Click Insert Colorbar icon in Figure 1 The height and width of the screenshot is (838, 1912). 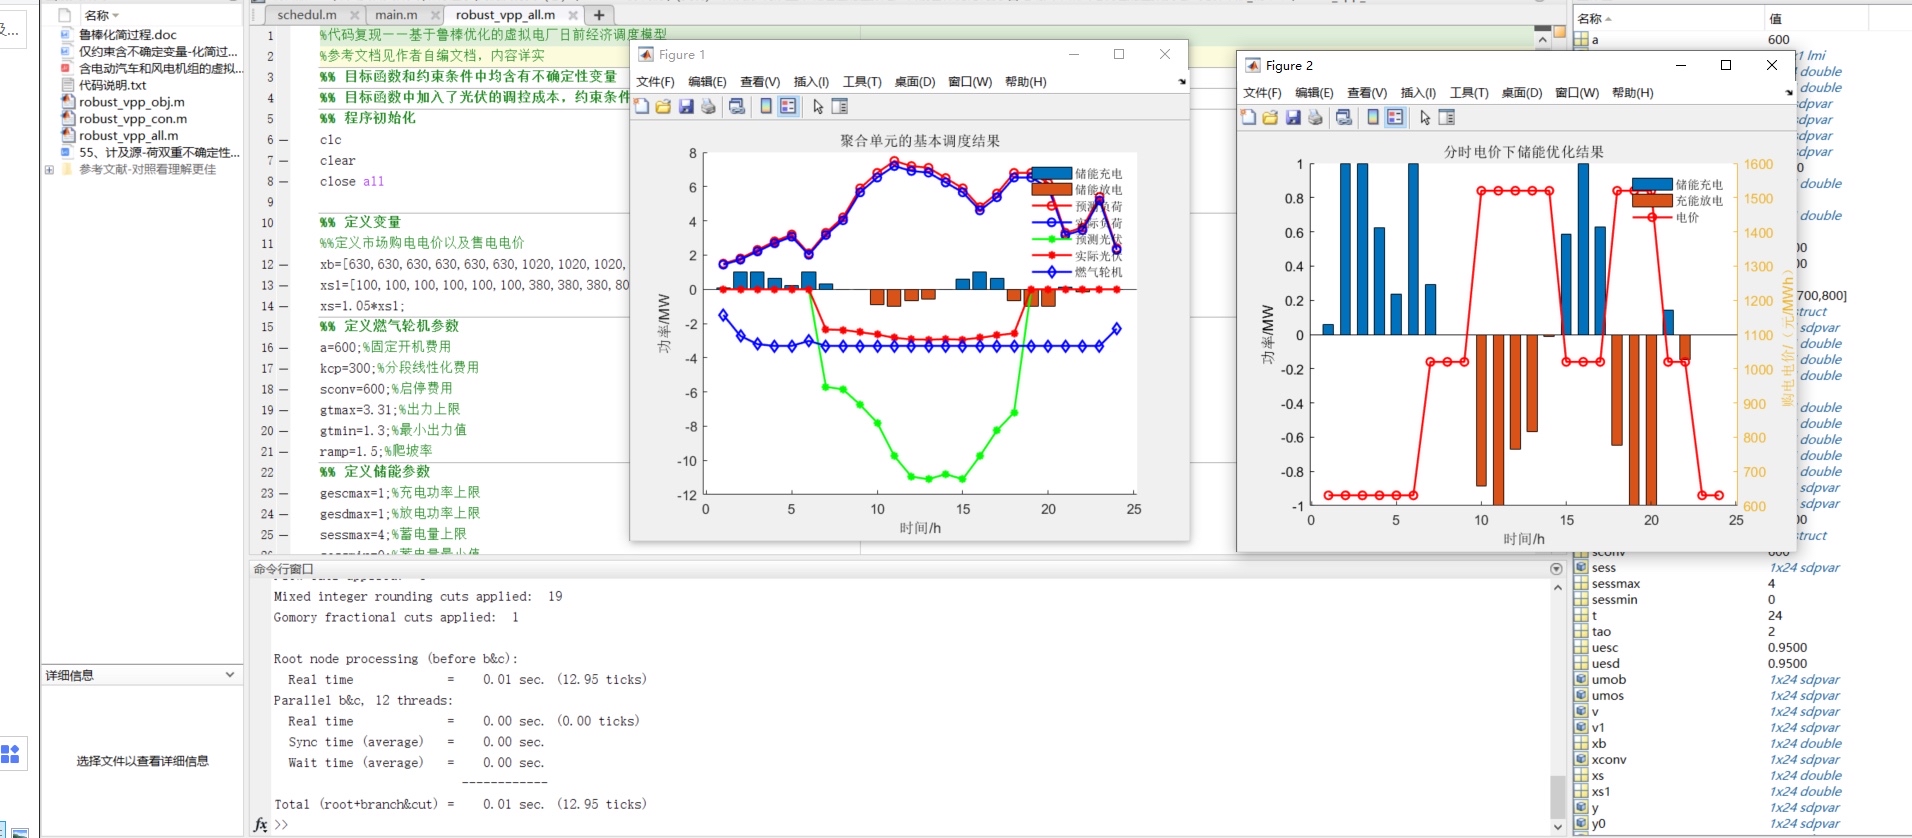pos(766,106)
